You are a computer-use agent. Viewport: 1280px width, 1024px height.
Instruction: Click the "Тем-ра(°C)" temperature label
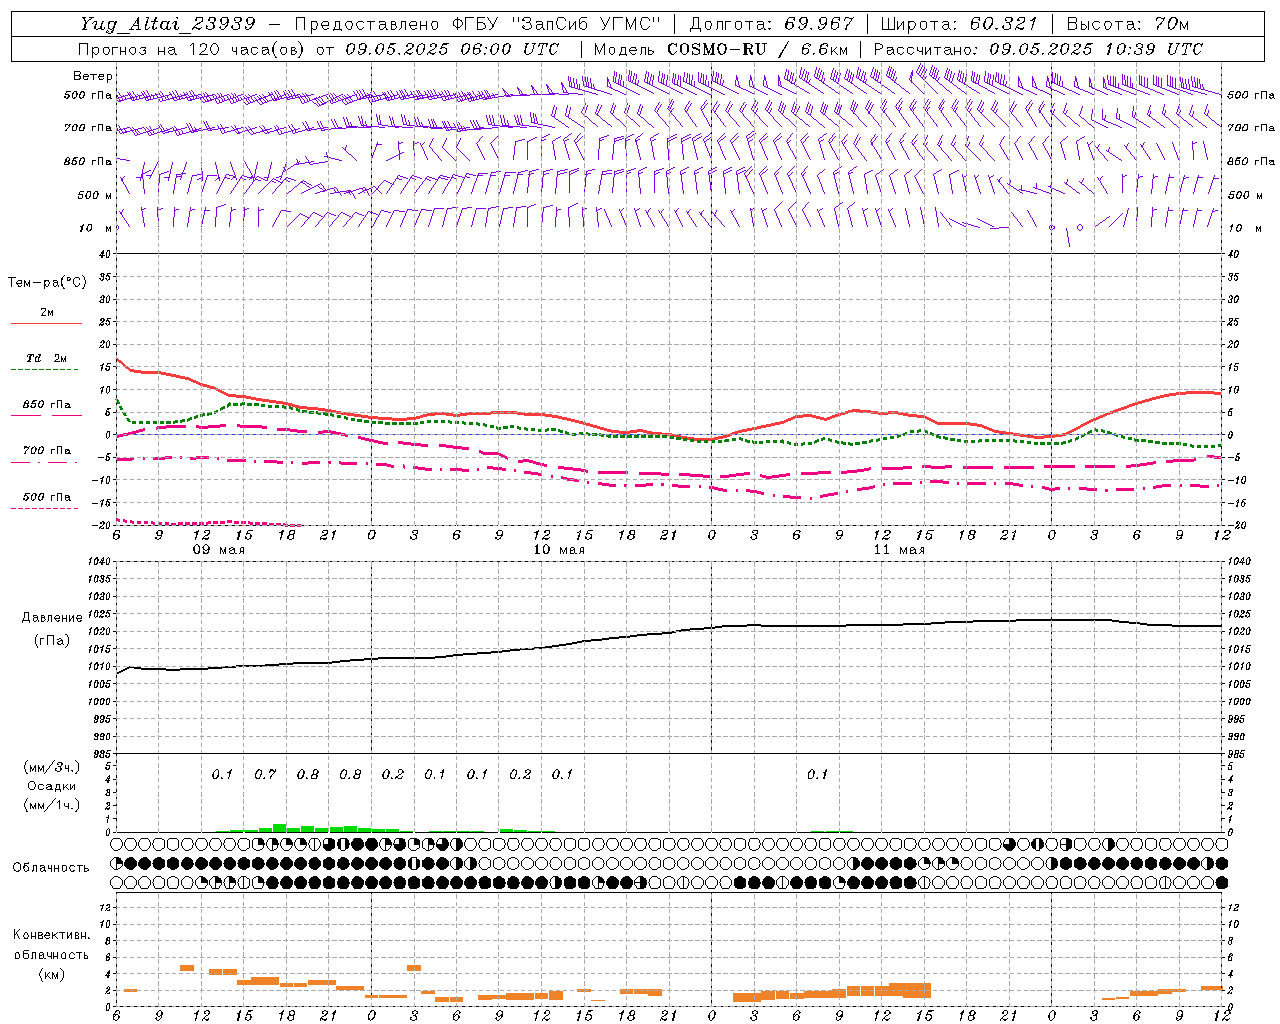[x=47, y=283]
